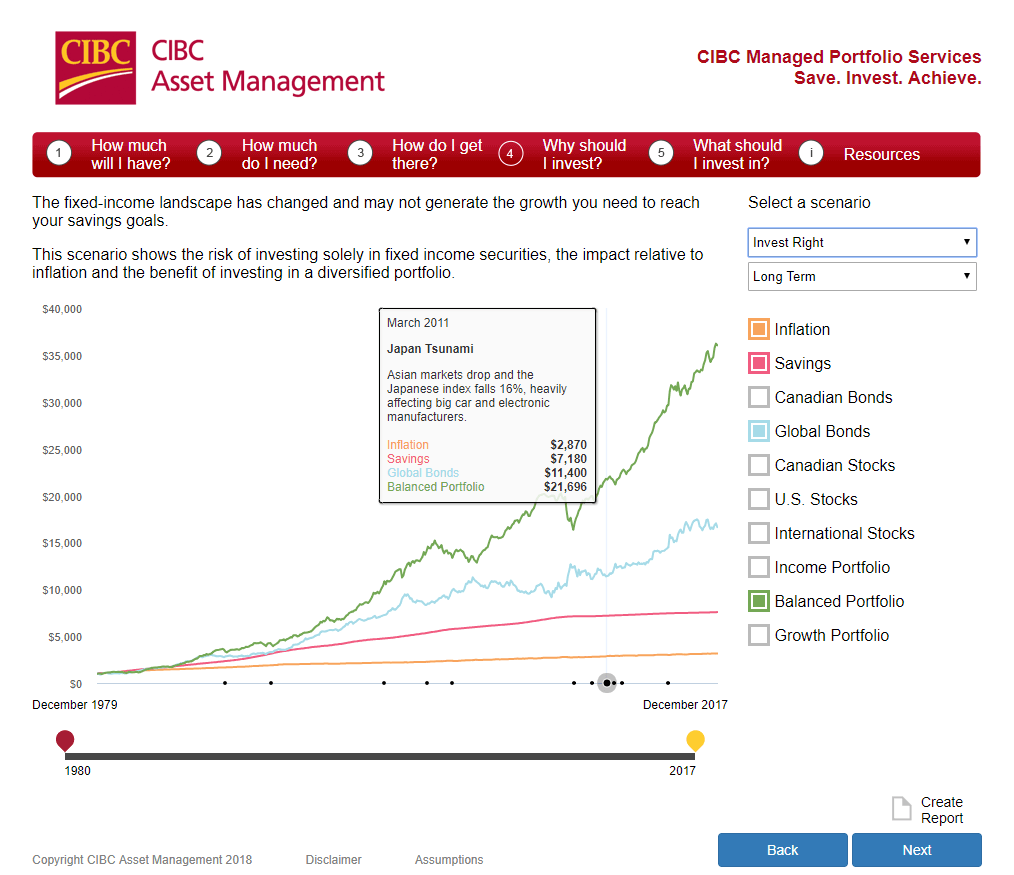Click the Next button

[x=917, y=850]
